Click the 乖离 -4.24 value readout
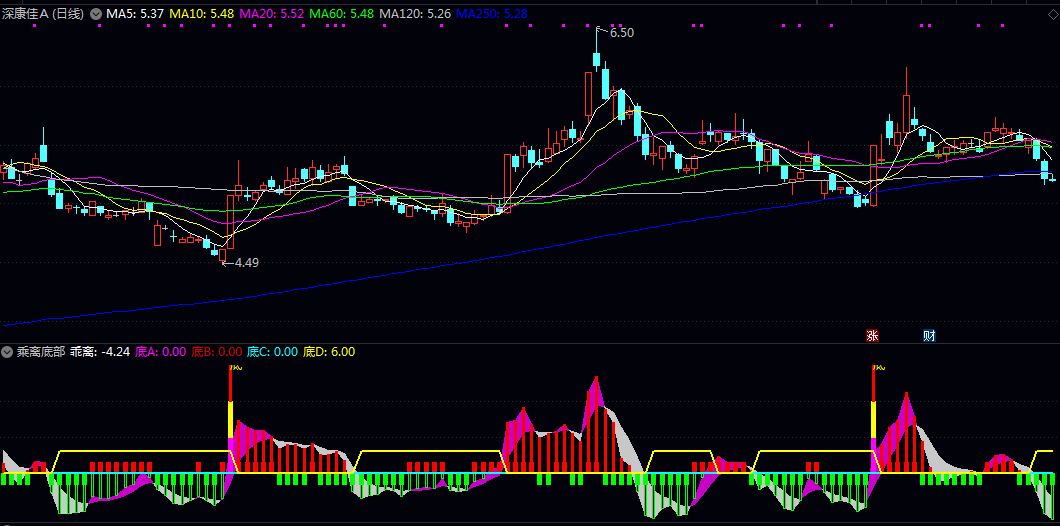Viewport: 1060px width, 526px height. [100, 352]
